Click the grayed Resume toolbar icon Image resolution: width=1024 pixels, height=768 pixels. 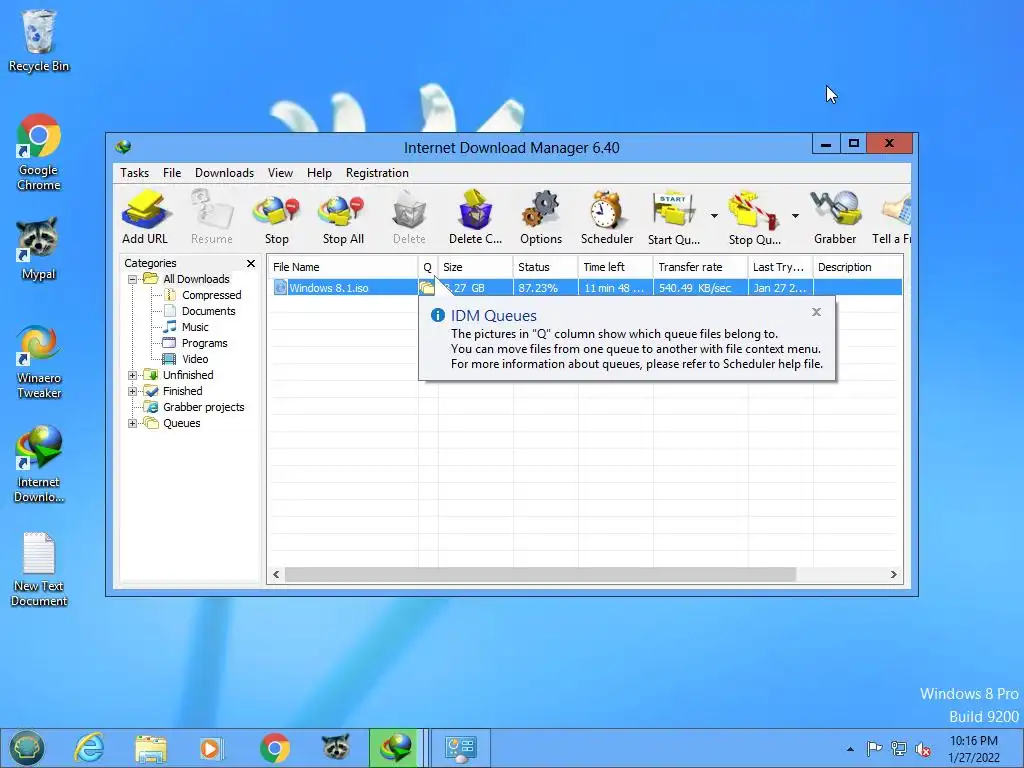click(212, 217)
